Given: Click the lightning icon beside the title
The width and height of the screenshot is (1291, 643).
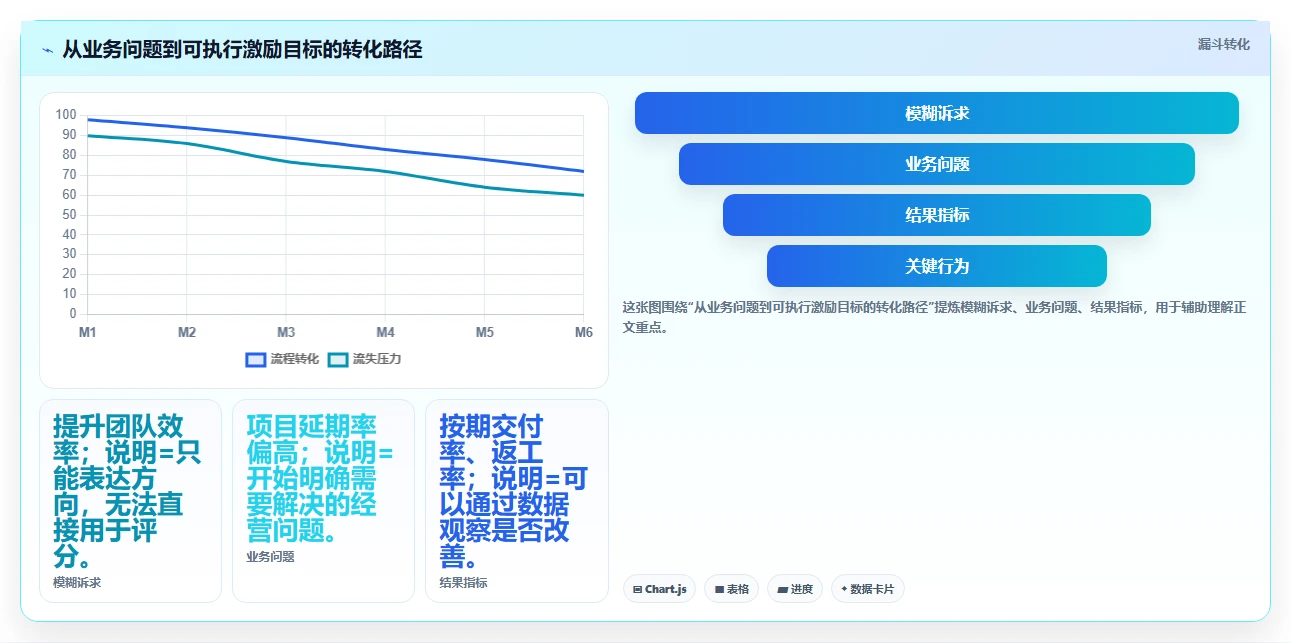Looking at the screenshot, I should tap(47, 50).
